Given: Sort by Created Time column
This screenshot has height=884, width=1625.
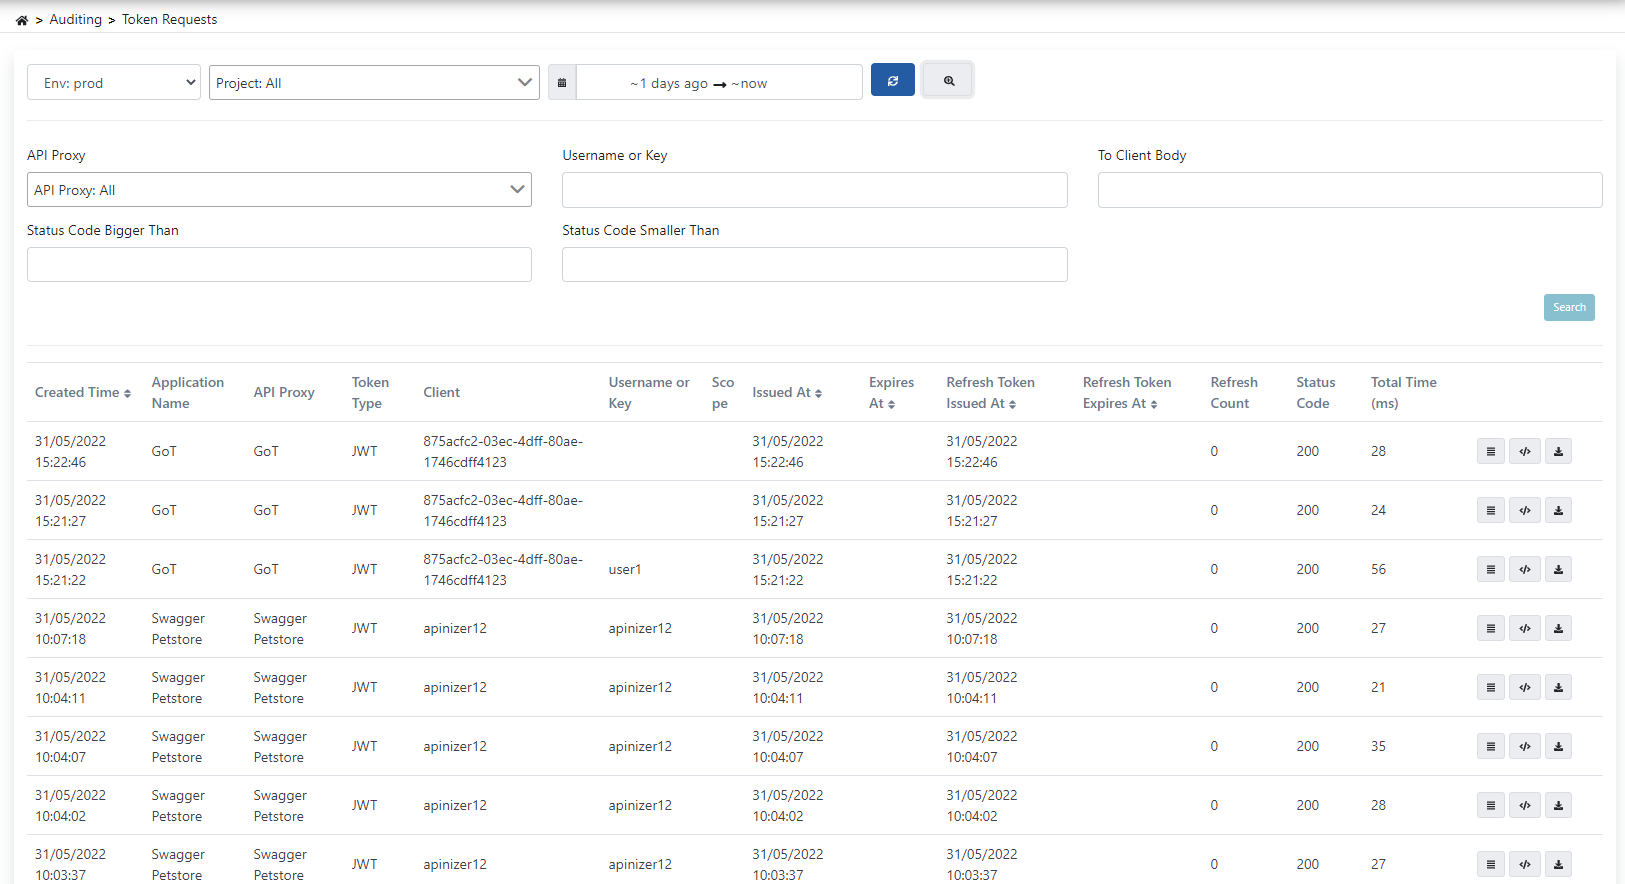Looking at the screenshot, I should coord(83,393).
